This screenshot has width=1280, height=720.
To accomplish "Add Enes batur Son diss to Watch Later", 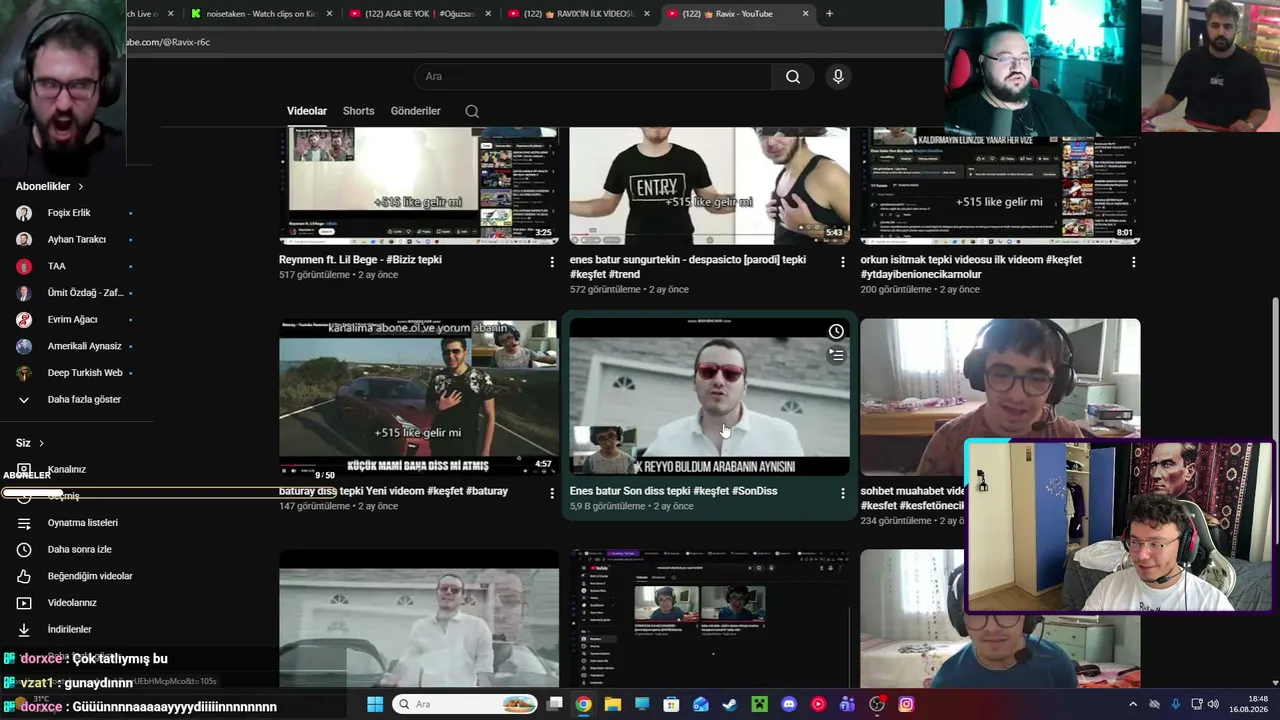I will (x=836, y=332).
